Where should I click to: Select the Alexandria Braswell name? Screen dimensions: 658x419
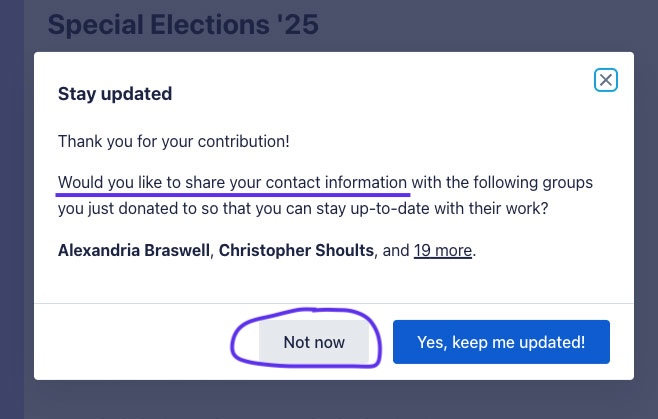coord(134,250)
